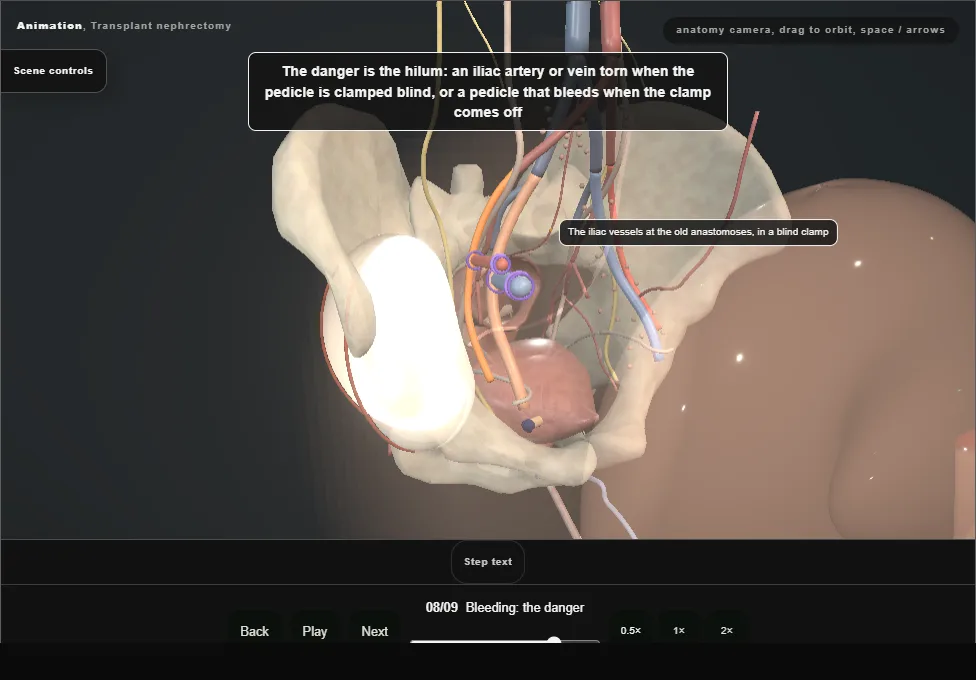Advance to the Next step
The width and height of the screenshot is (976, 680).
click(x=375, y=631)
